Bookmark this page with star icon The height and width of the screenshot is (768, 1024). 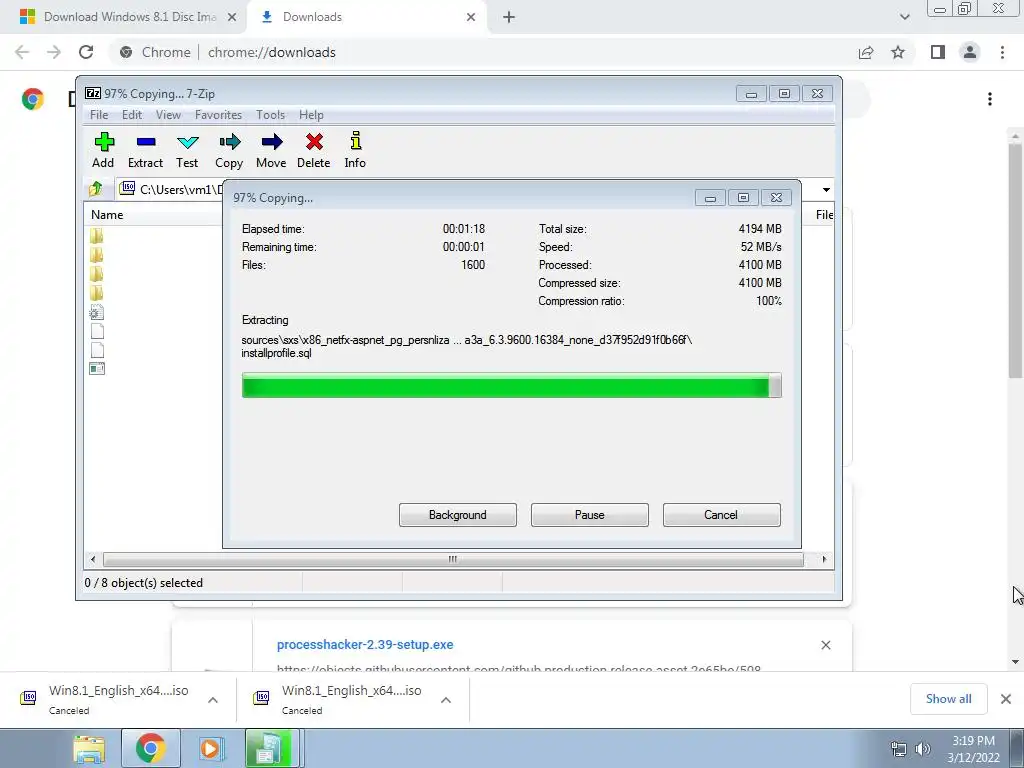pyautogui.click(x=898, y=52)
